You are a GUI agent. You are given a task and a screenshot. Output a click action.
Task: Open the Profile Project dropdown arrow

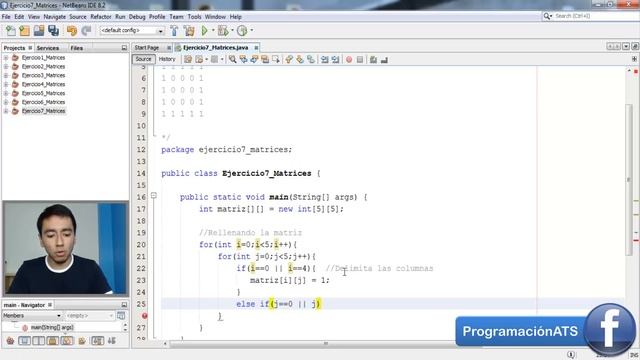(x=251, y=31)
